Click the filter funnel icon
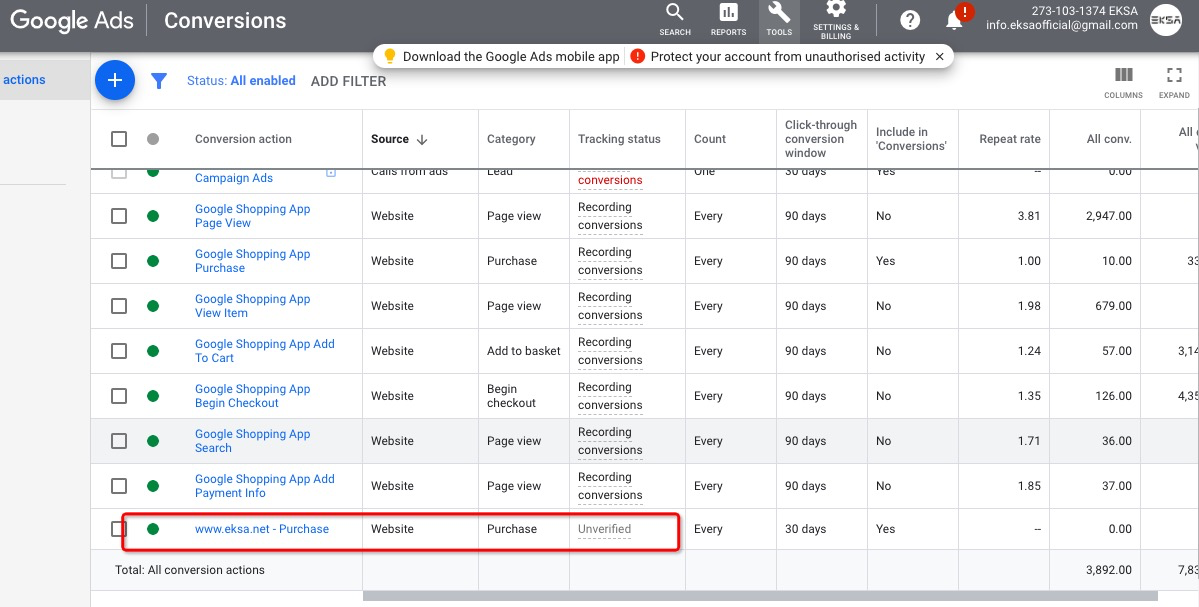The width and height of the screenshot is (1199, 607). point(159,80)
